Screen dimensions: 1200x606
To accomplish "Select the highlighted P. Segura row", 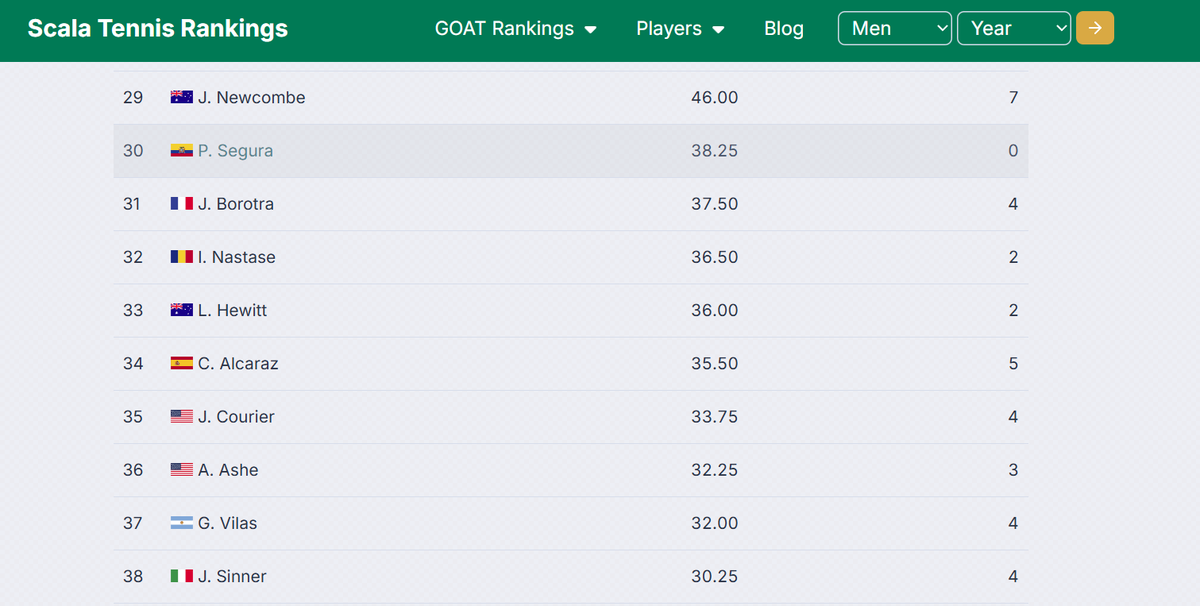I will point(570,150).
